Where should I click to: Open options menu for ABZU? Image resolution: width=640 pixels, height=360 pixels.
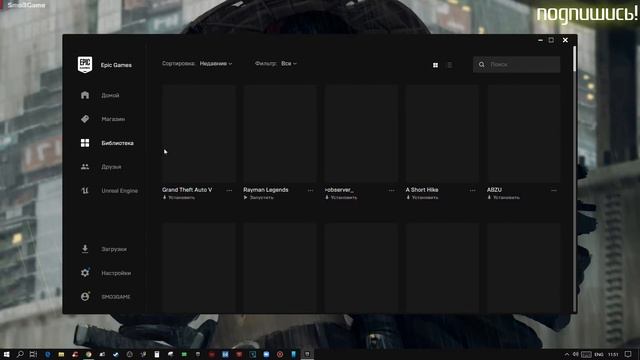(554, 190)
